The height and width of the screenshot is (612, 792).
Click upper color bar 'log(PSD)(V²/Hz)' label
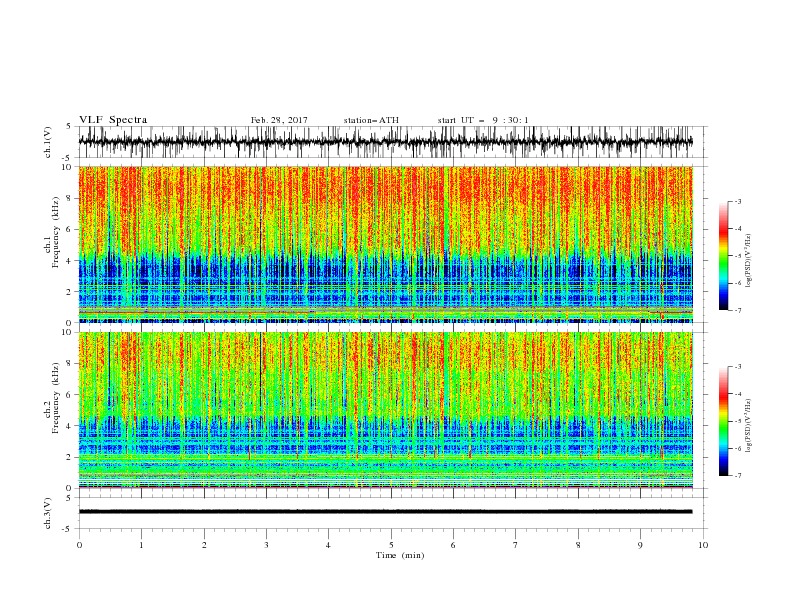click(x=749, y=261)
